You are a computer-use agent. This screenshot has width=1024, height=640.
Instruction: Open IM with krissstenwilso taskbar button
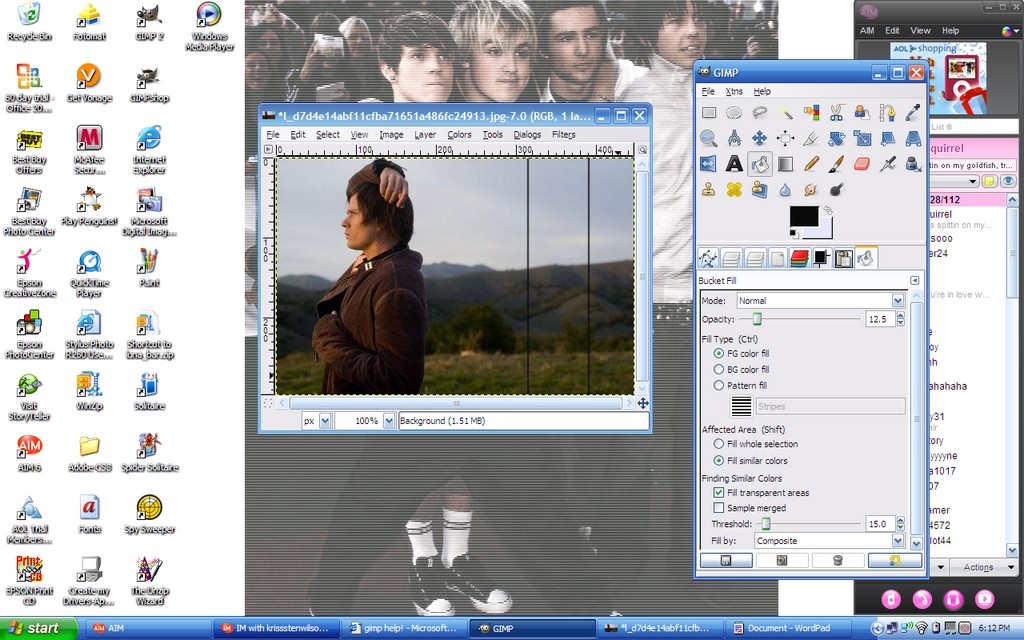(x=278, y=628)
